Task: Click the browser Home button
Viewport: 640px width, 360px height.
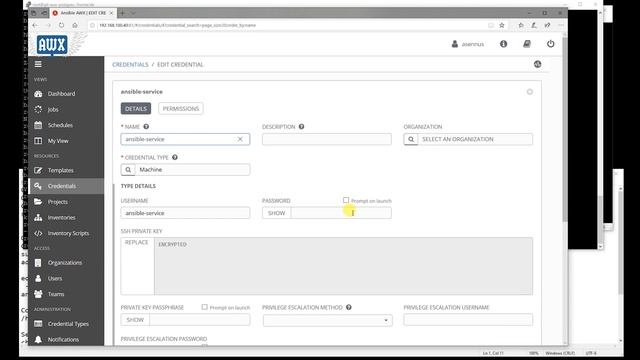Action: click(x=75, y=25)
